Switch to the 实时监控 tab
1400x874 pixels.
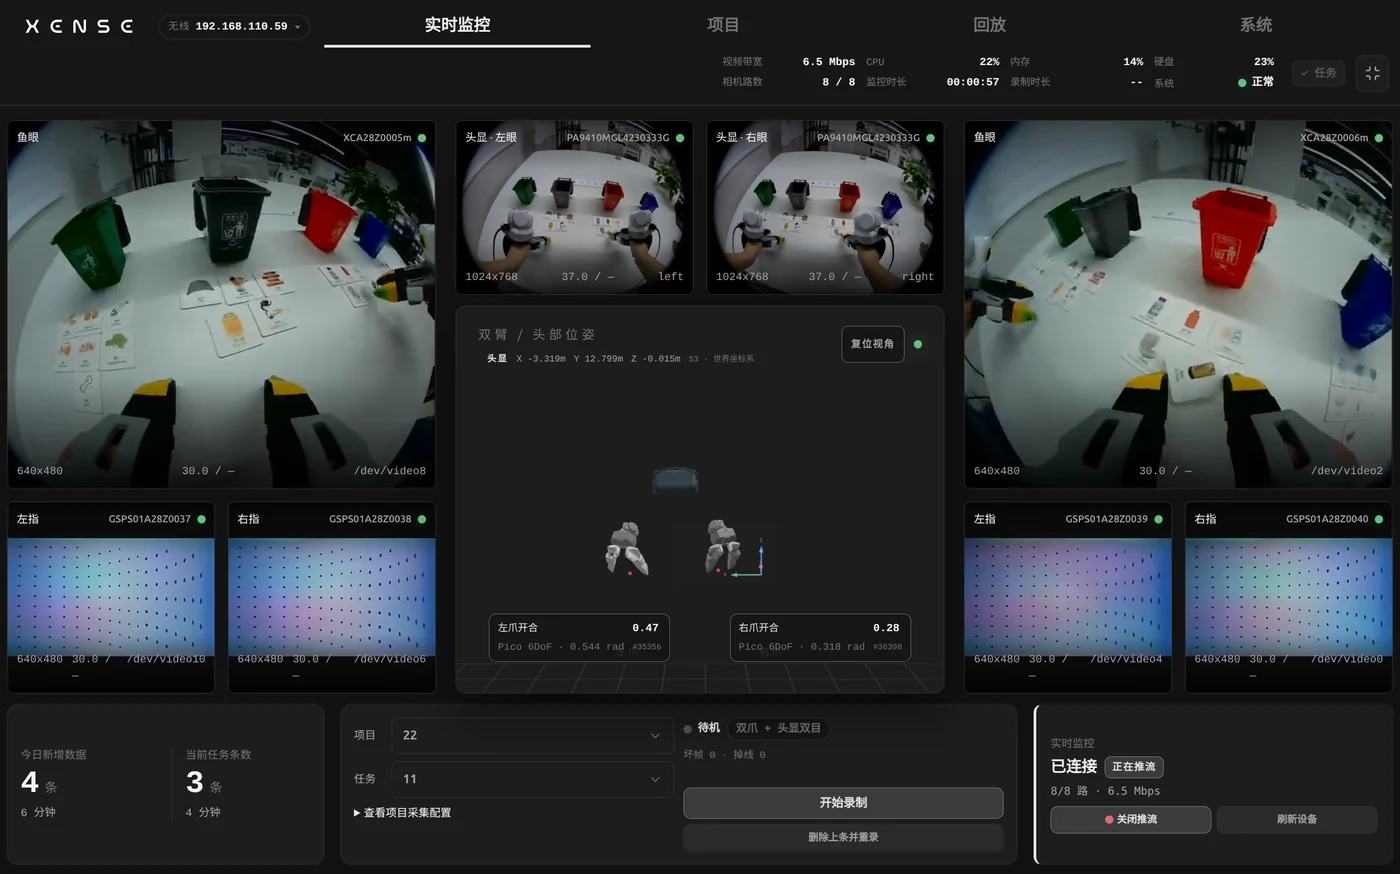457,25
